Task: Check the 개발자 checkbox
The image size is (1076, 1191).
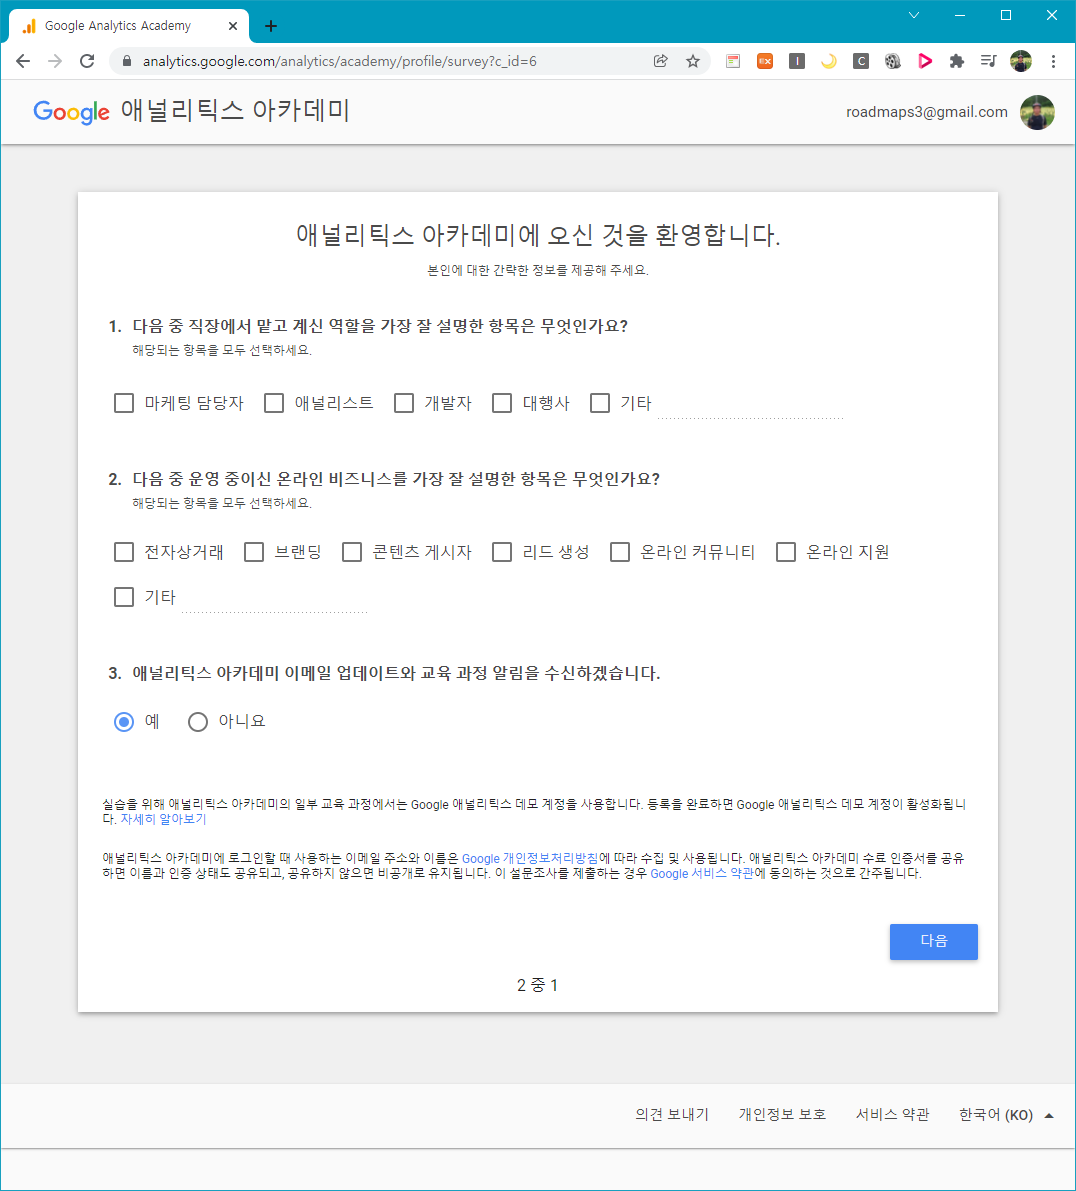Action: [x=404, y=403]
